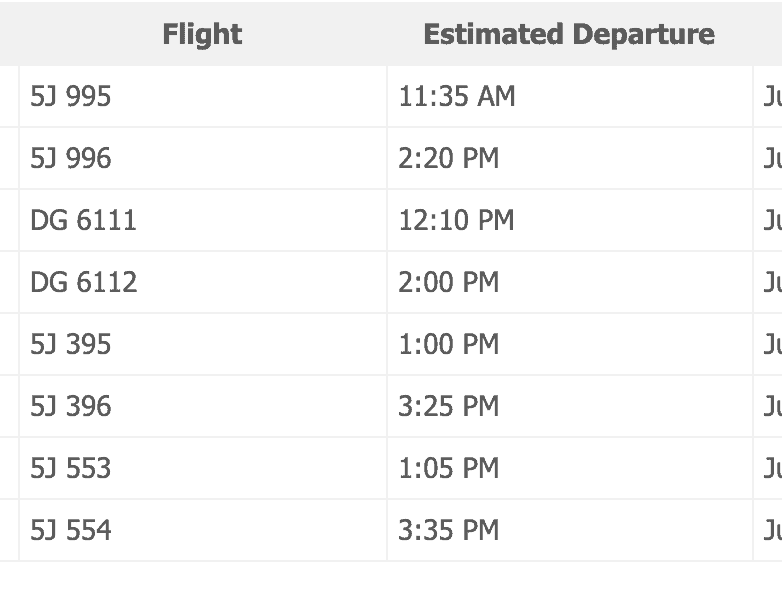Select the DG 6111 flight cell
The height and width of the screenshot is (590, 782).
[83, 221]
